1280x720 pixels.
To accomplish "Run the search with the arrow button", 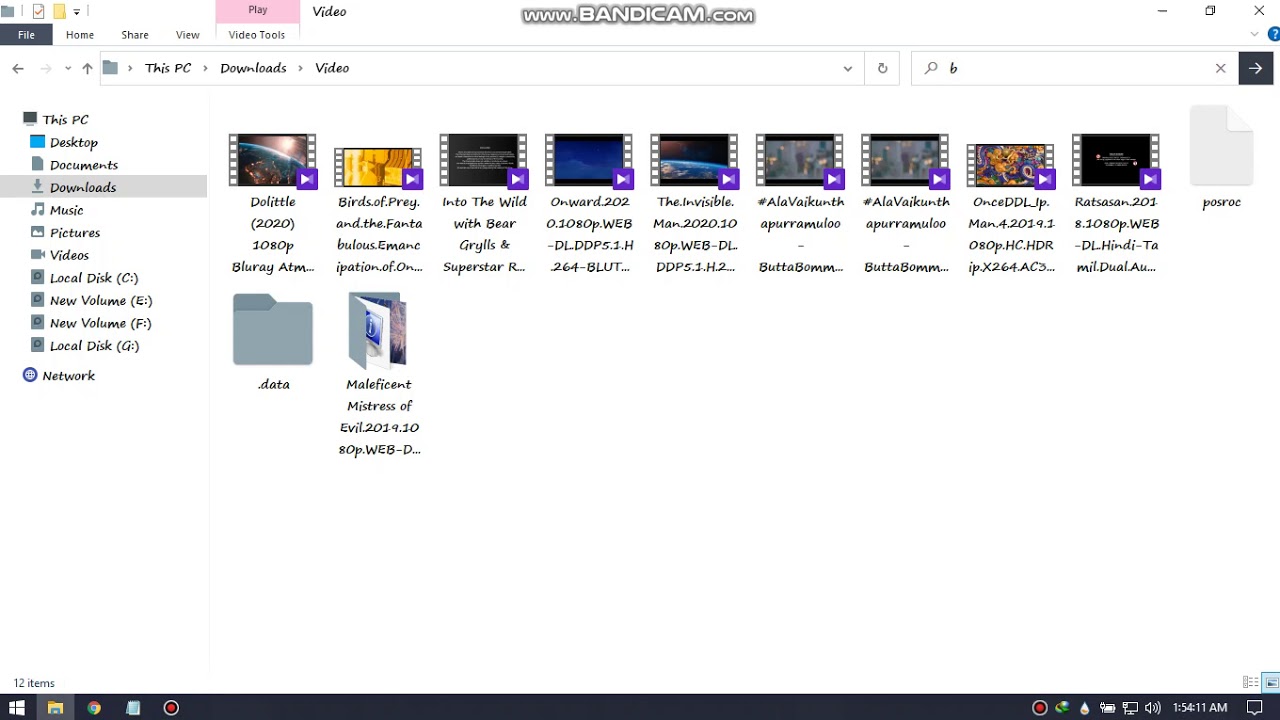I will 1255,68.
